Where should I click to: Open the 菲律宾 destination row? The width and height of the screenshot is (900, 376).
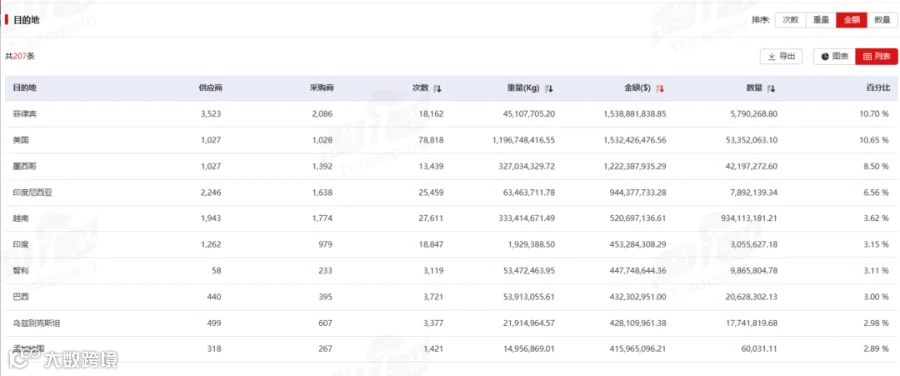450,114
